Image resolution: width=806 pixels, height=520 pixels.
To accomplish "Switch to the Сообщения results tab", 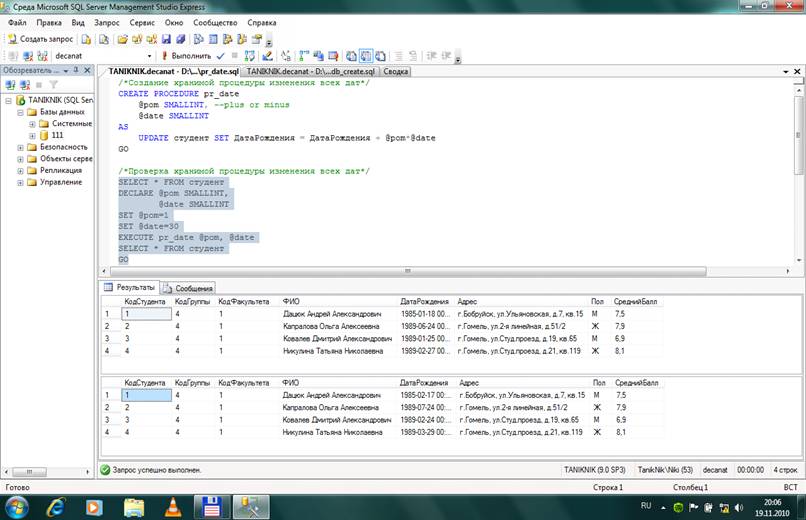I will tap(187, 287).
